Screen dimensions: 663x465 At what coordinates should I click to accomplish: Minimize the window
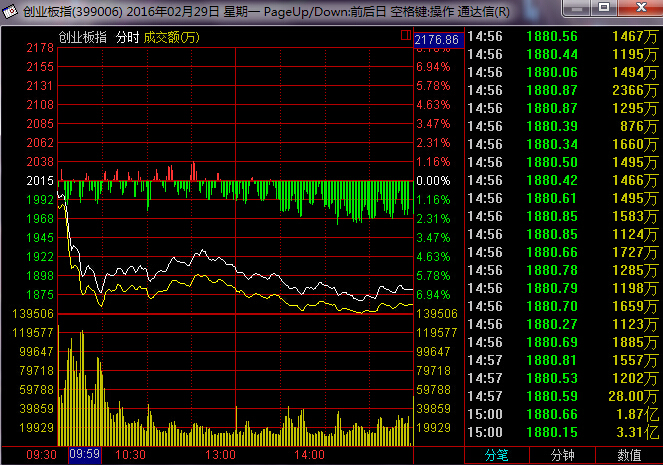[x=577, y=8]
